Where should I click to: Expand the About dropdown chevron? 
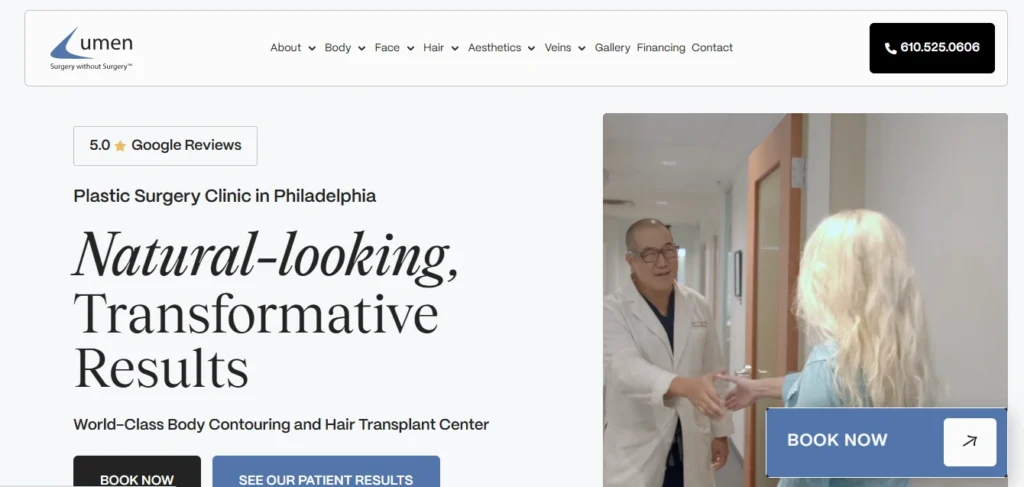[312, 48]
